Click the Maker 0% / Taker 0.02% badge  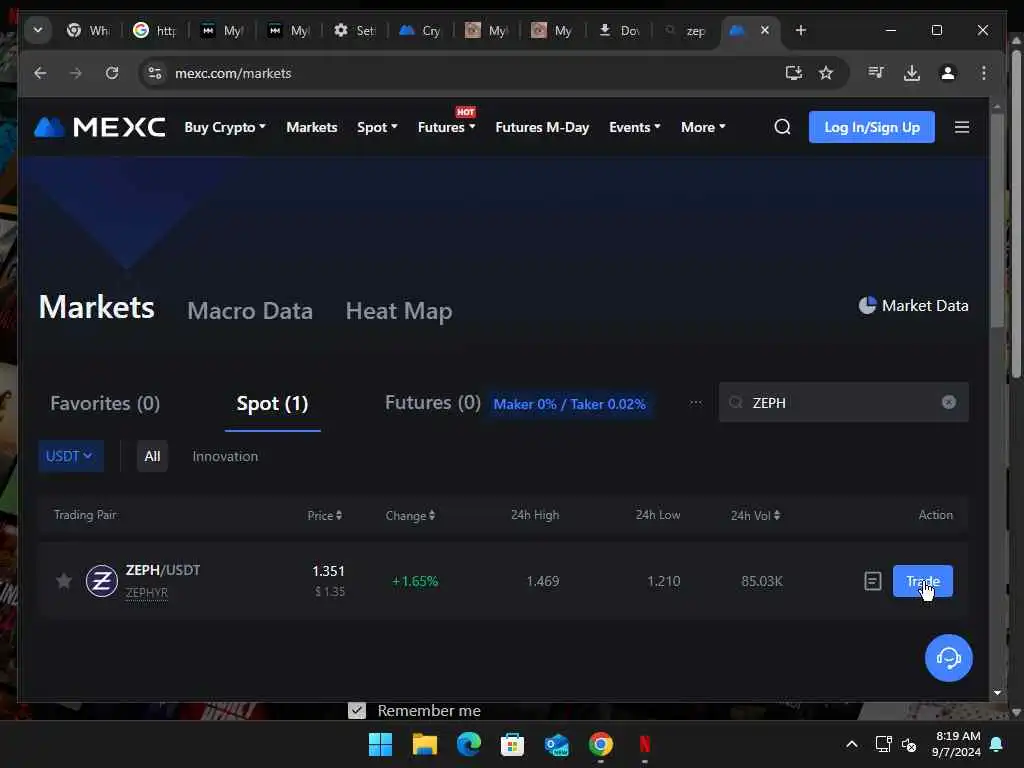point(569,404)
